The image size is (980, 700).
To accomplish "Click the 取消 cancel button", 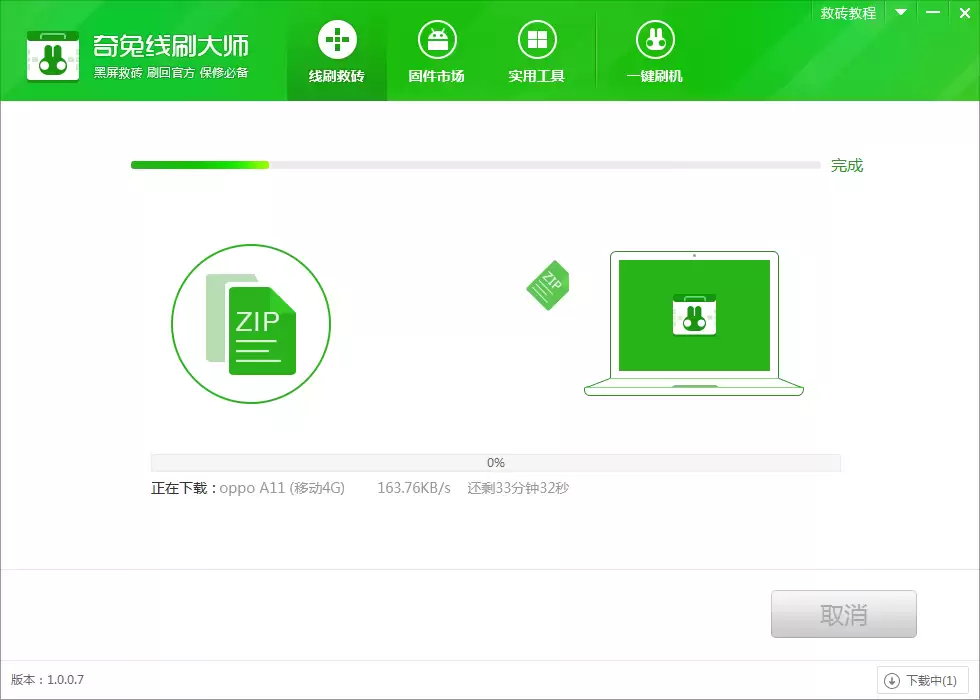I will pyautogui.click(x=843, y=613).
